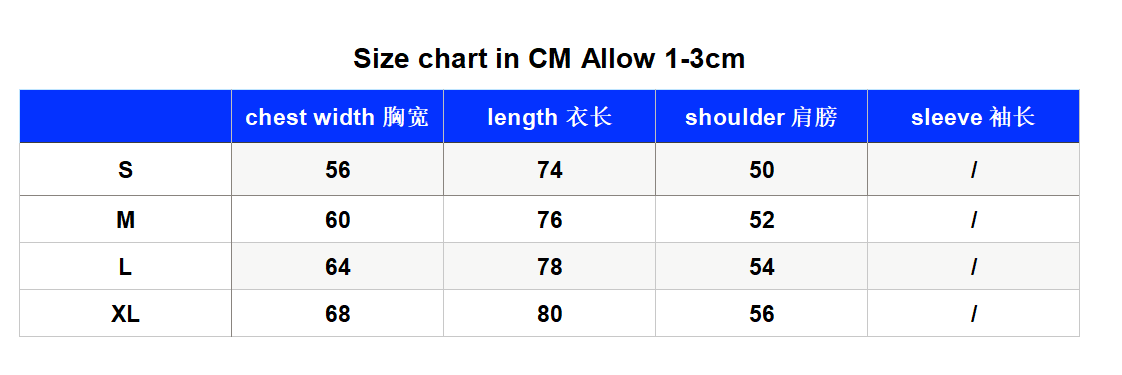Click the shoulder 肩膀 column header
This screenshot has height=375, width=1122.
[761, 117]
